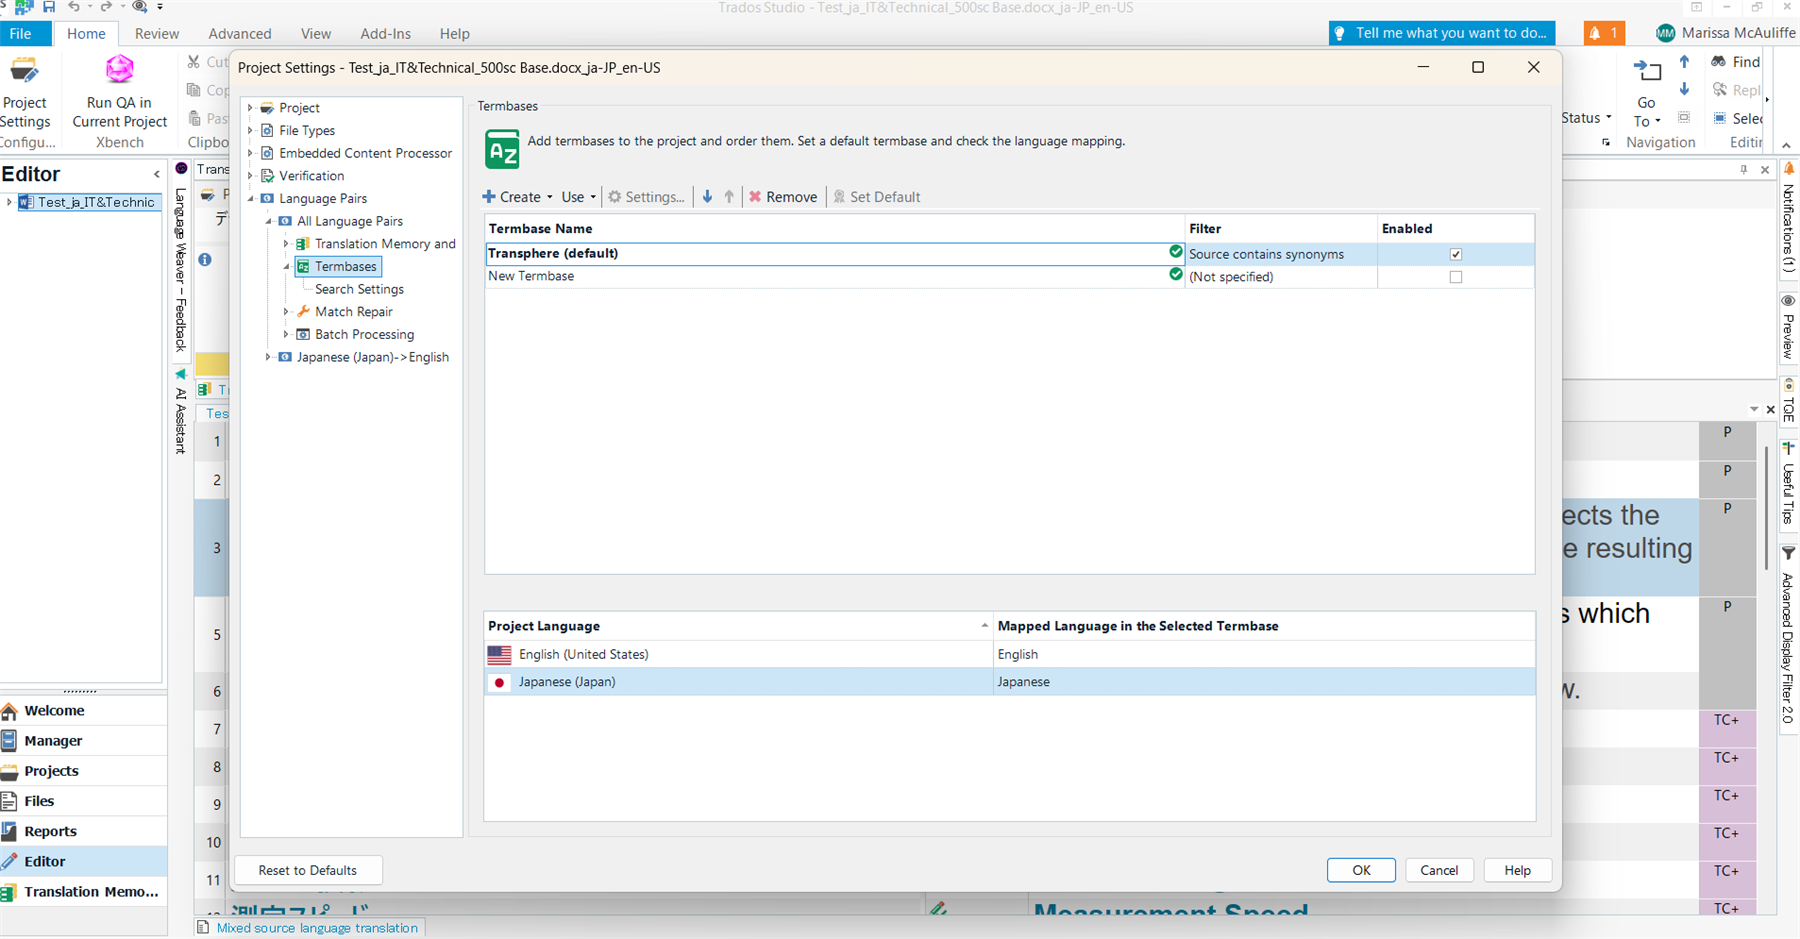This screenshot has height=939, width=1800.
Task: Enable the New Termbase checkbox
Action: click(1456, 277)
